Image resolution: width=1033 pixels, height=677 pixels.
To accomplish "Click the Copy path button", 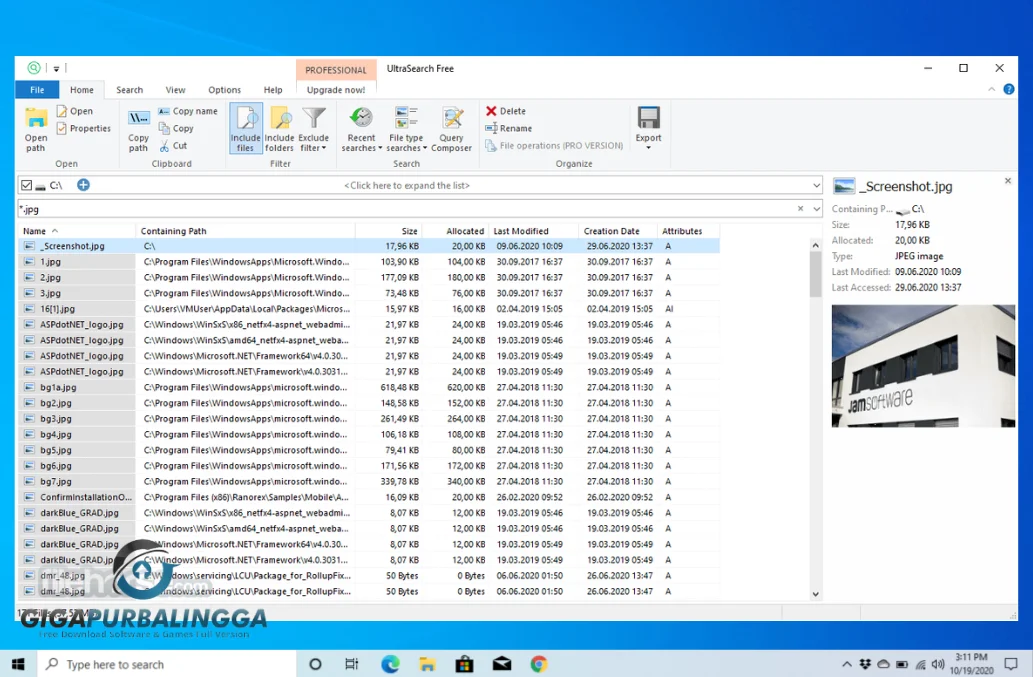I will pyautogui.click(x=138, y=130).
